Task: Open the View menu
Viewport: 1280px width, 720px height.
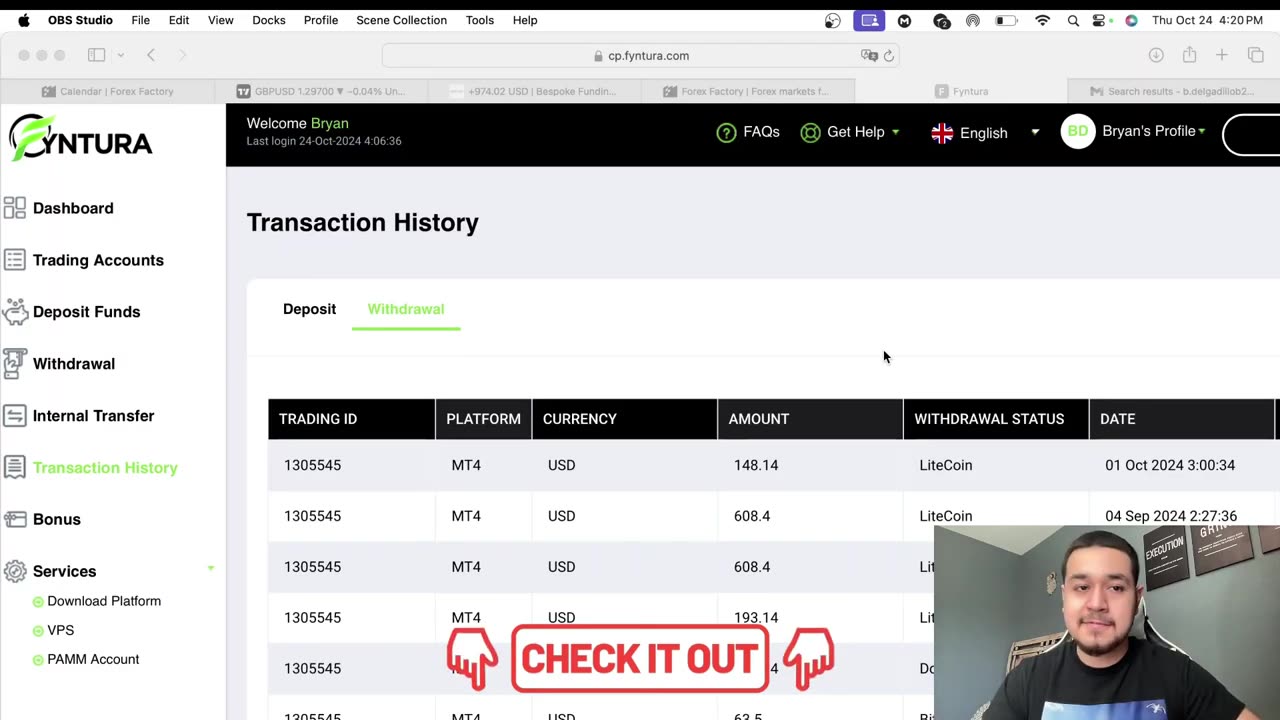Action: [221, 20]
